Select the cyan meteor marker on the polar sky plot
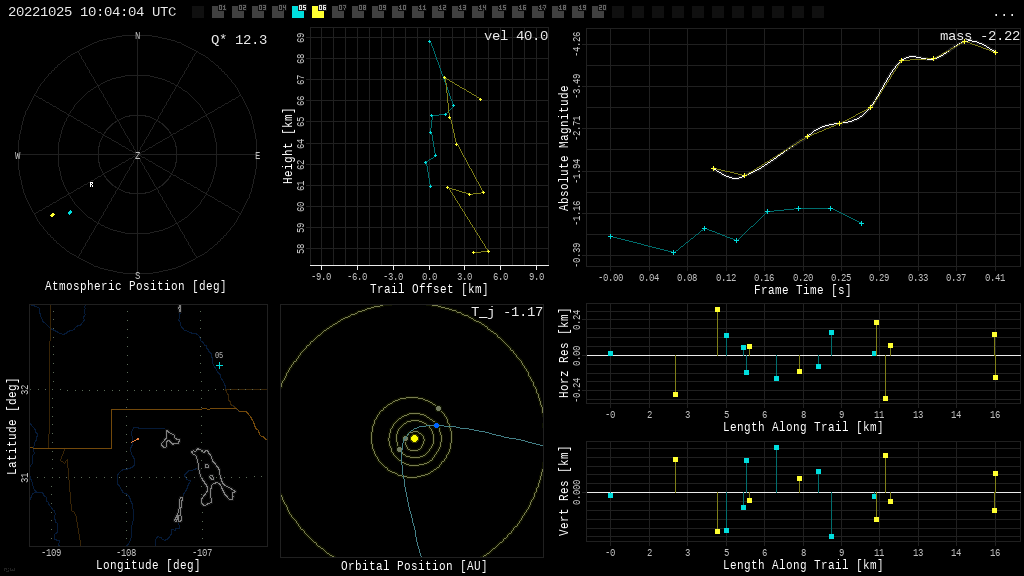1024x576 pixels. [x=70, y=212]
